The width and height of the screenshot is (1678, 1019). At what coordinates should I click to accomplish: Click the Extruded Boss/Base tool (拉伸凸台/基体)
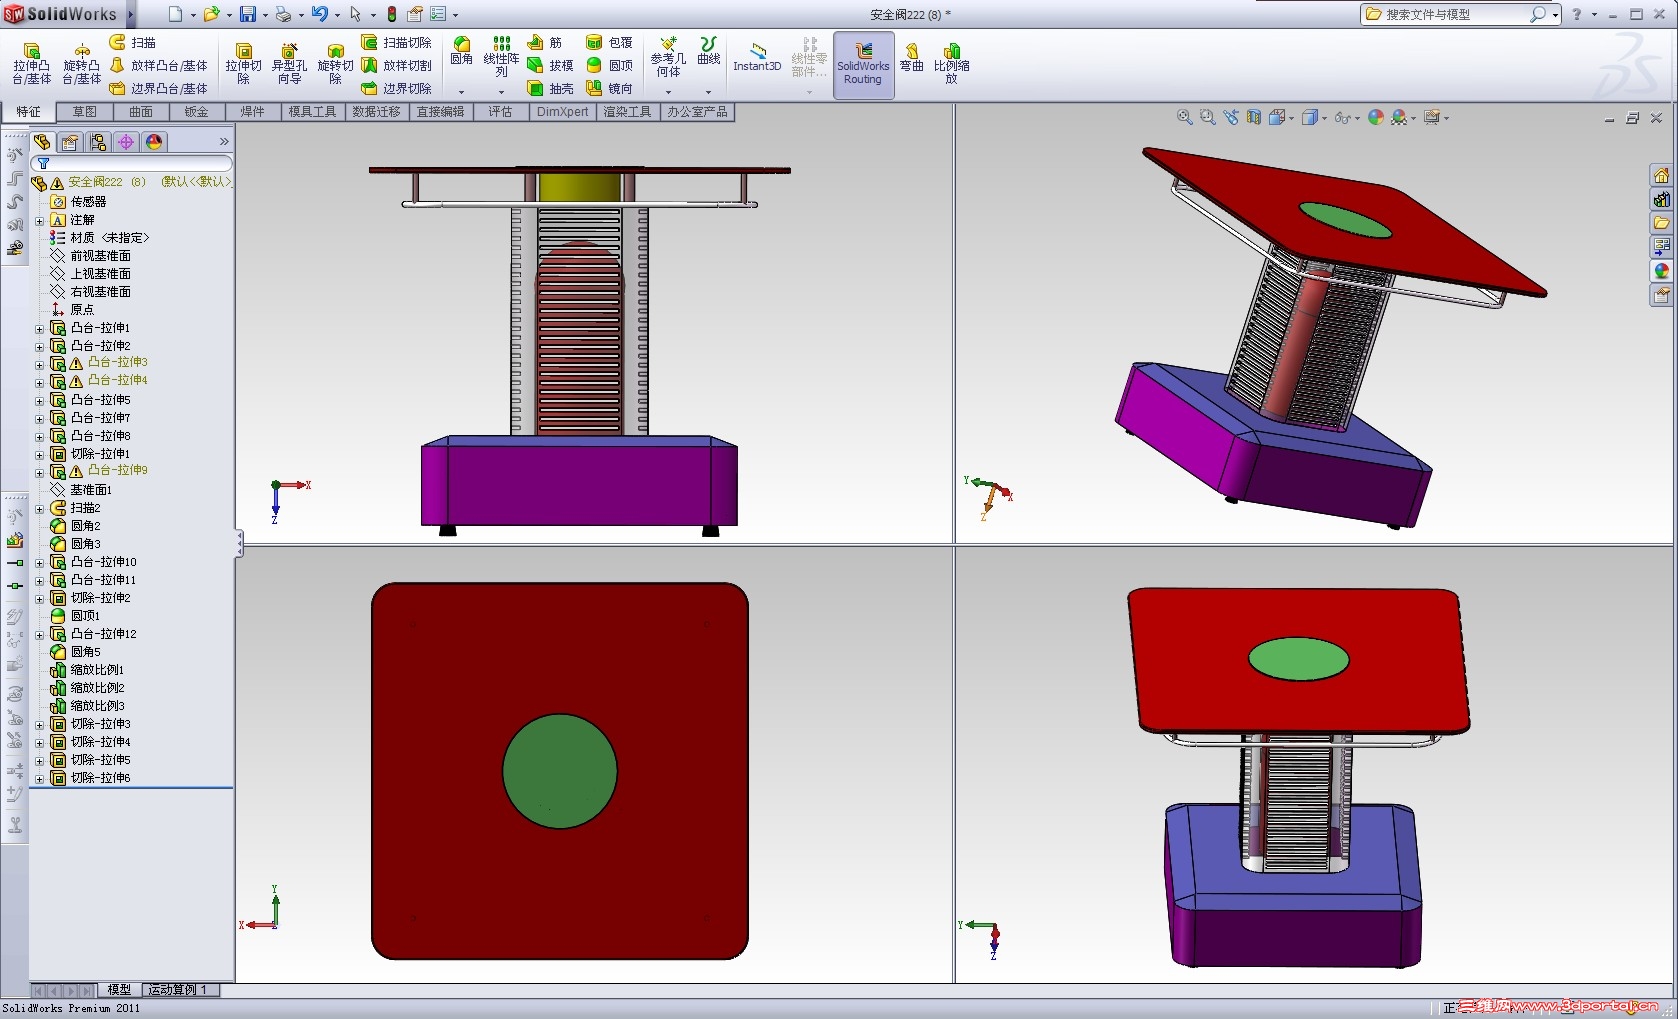[x=31, y=63]
